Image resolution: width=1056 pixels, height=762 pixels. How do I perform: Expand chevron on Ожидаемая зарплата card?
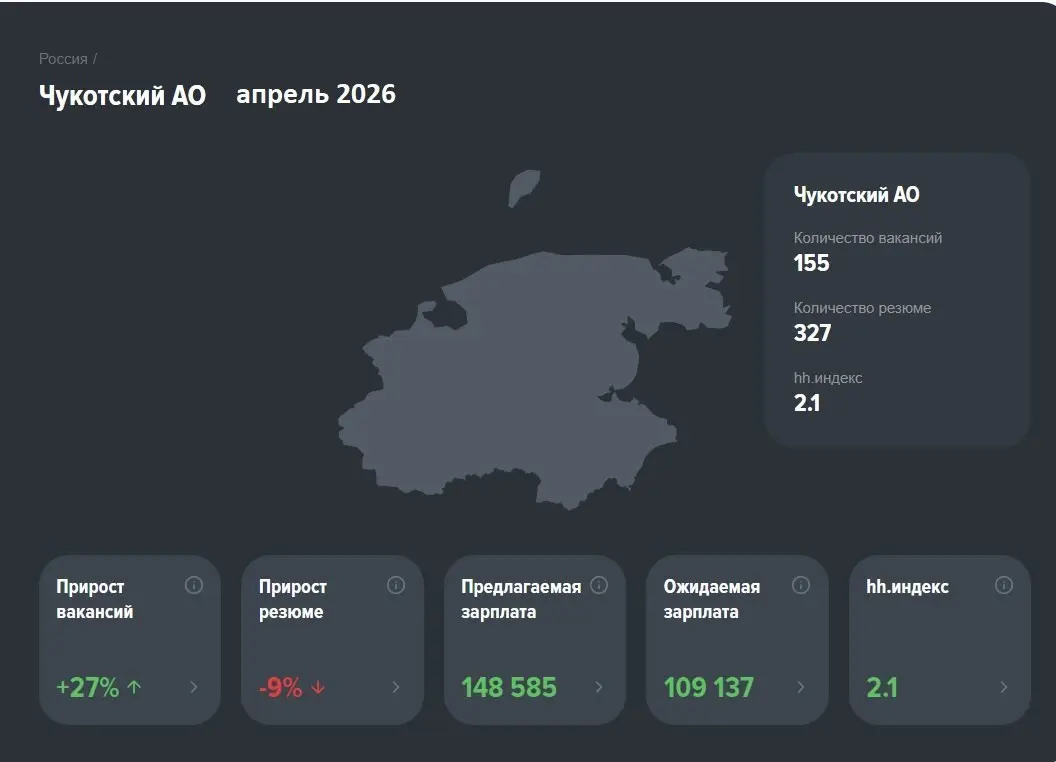point(801,687)
